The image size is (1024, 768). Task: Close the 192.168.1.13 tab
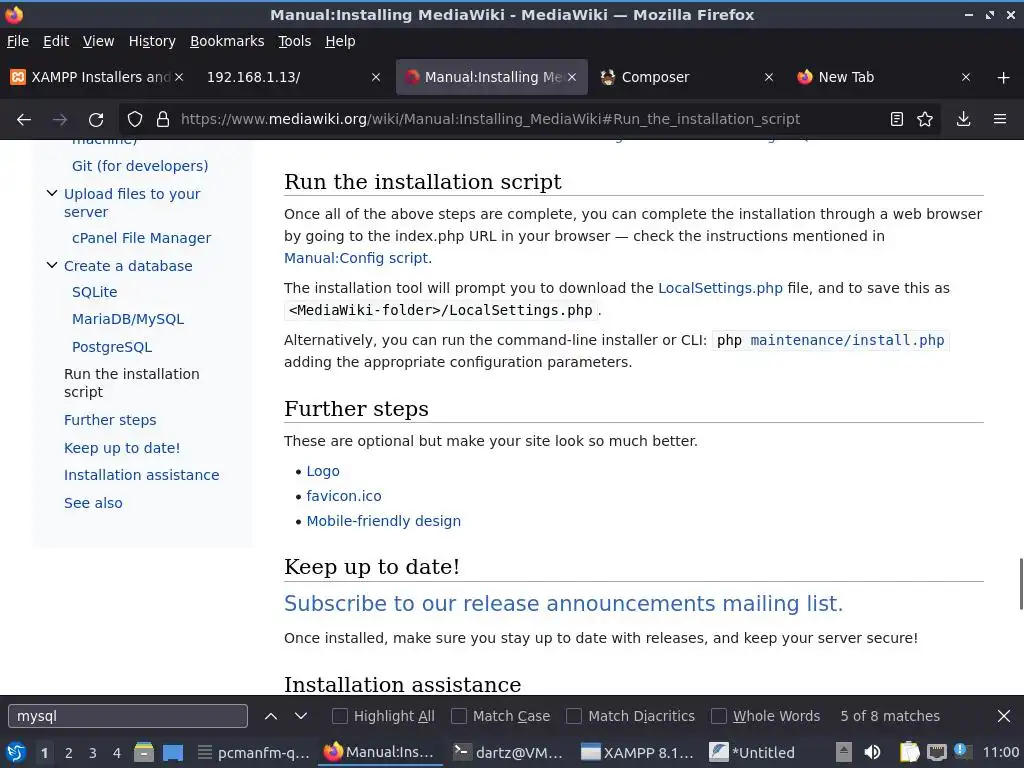(x=376, y=77)
